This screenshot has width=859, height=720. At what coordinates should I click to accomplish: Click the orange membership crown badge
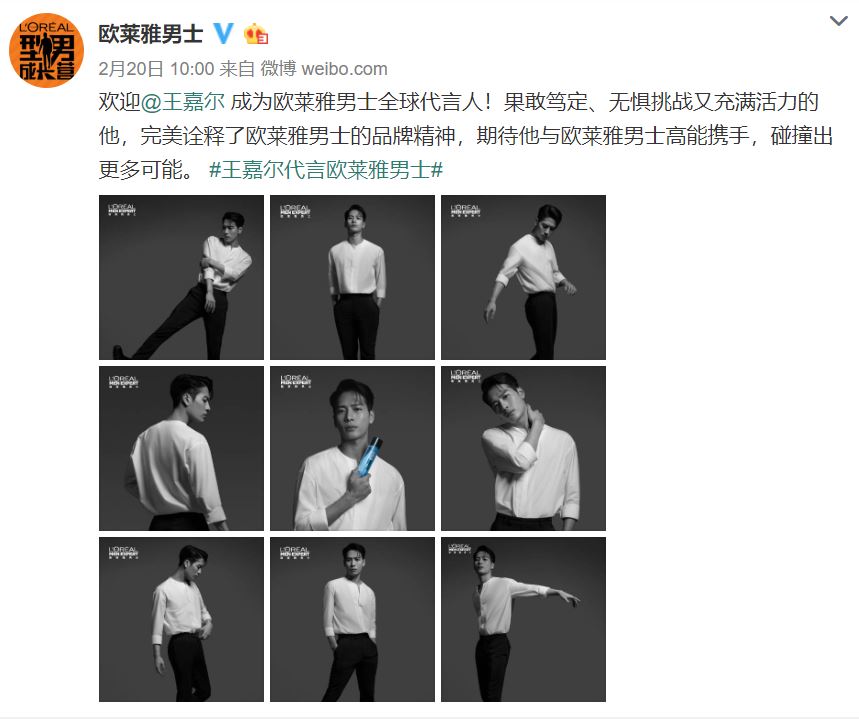pos(256,34)
